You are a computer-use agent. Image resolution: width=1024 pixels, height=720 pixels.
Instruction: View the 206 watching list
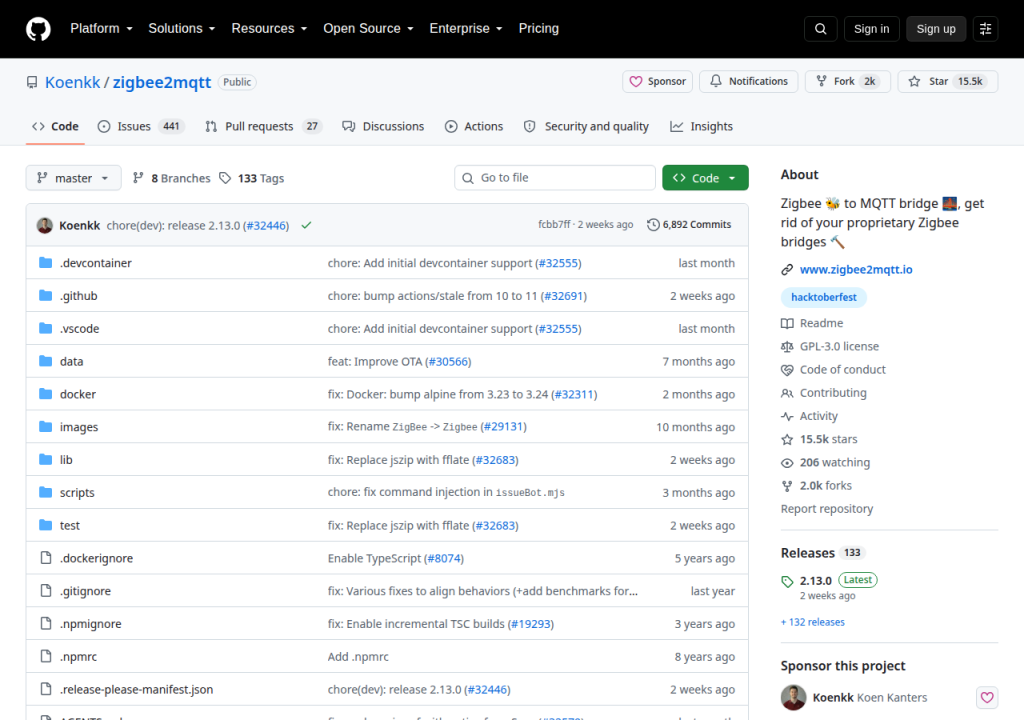pos(825,463)
